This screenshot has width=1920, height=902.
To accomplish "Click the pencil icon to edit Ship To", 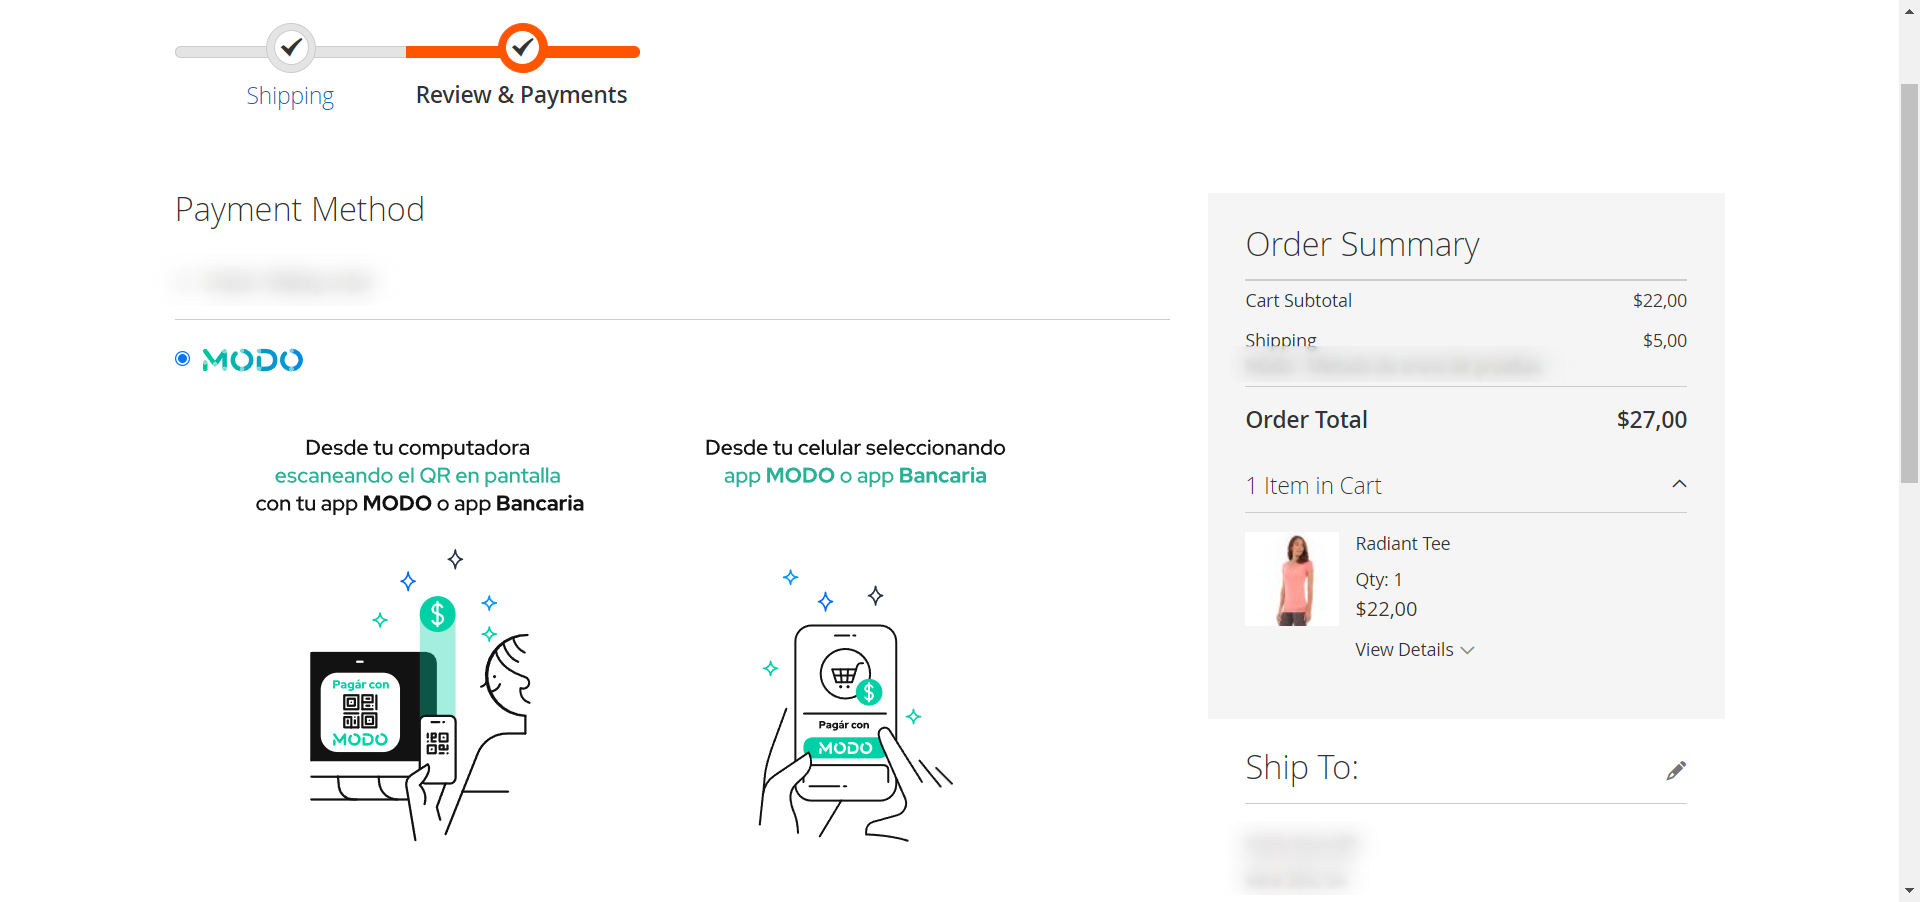I will (x=1676, y=770).
